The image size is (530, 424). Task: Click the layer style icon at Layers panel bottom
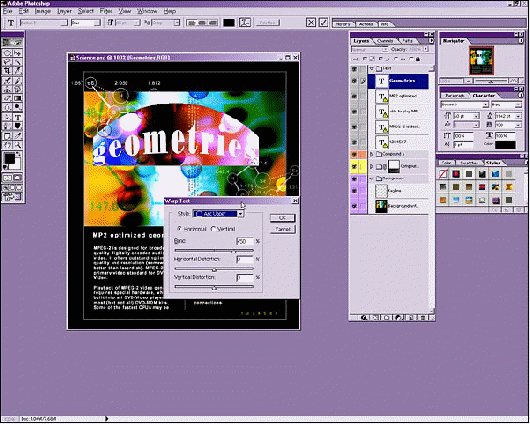coord(364,317)
